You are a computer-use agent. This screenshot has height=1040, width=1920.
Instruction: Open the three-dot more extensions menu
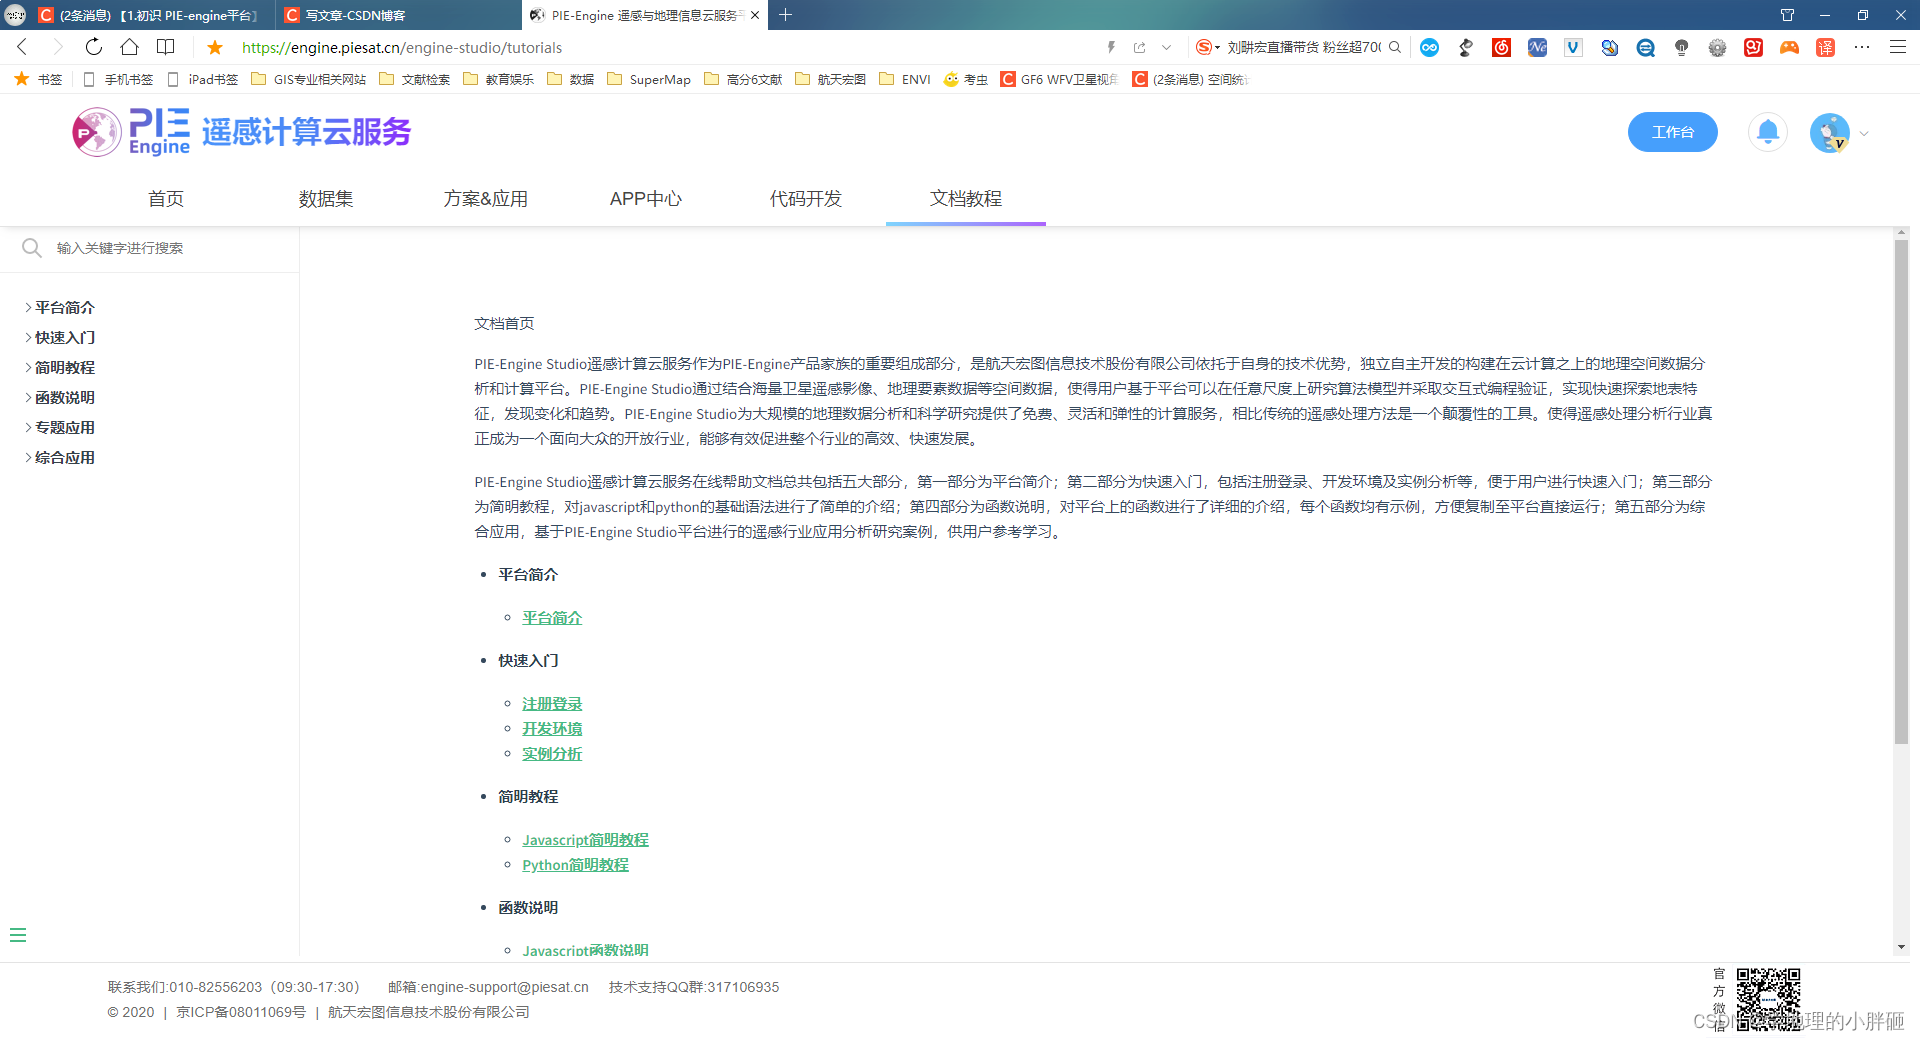(x=1862, y=47)
